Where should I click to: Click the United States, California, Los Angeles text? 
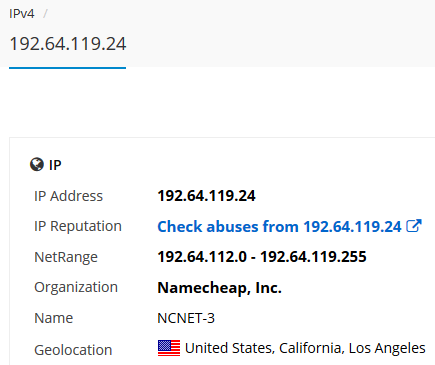click(305, 348)
